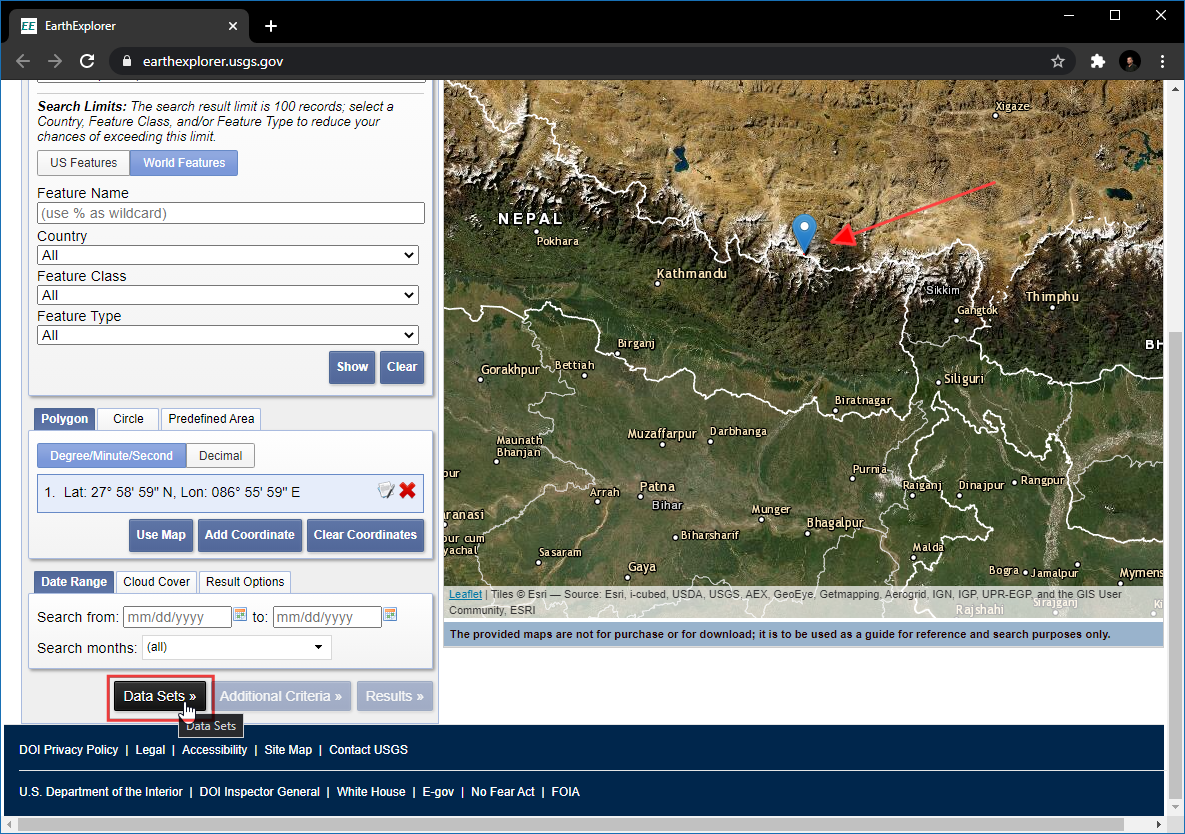The width and height of the screenshot is (1185, 834).
Task: Switch to the Cloud Cover tab
Action: 157,582
